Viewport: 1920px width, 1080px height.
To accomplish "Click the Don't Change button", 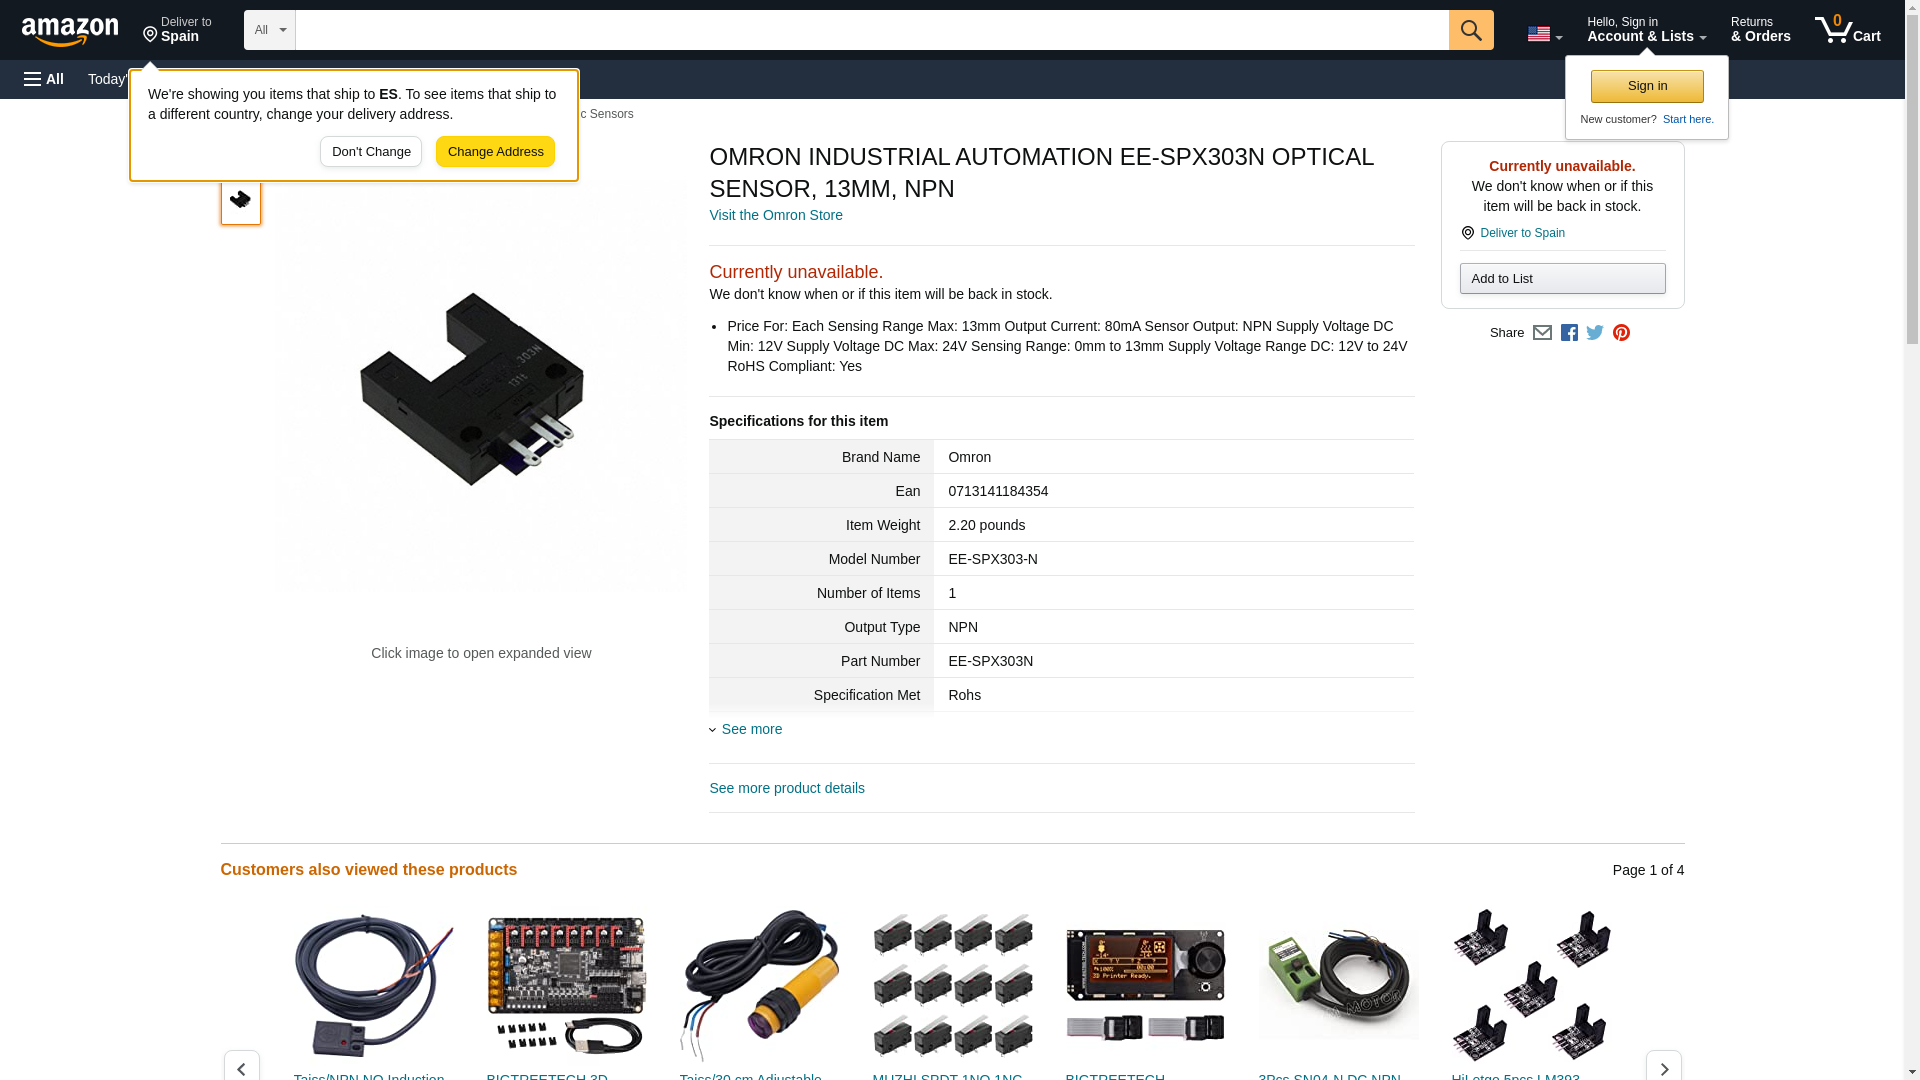I will 371,152.
